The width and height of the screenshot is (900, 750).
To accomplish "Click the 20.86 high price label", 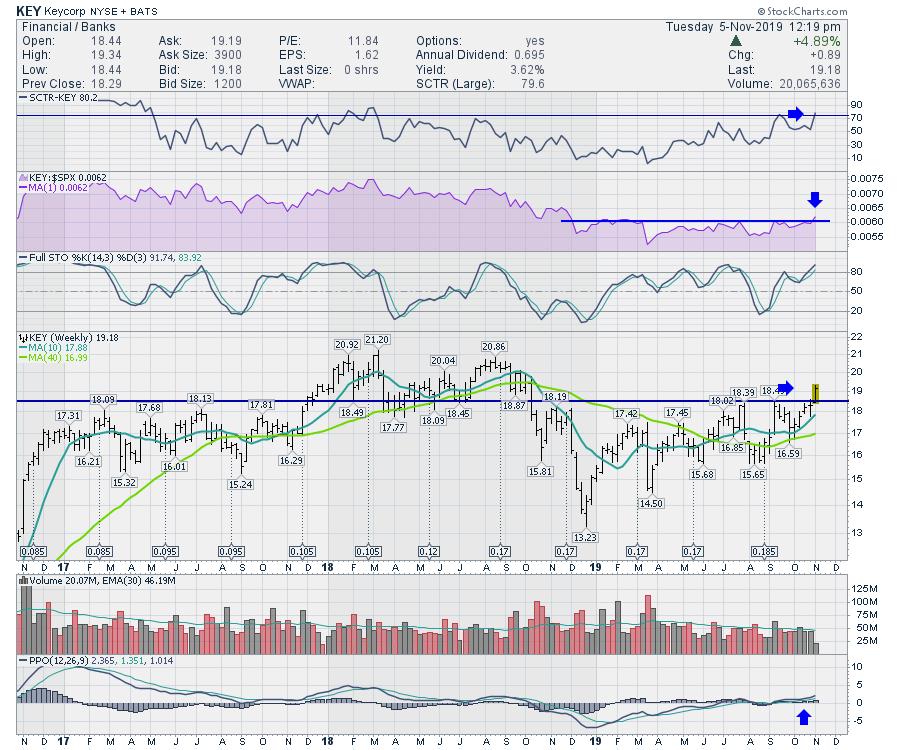I will [x=494, y=347].
